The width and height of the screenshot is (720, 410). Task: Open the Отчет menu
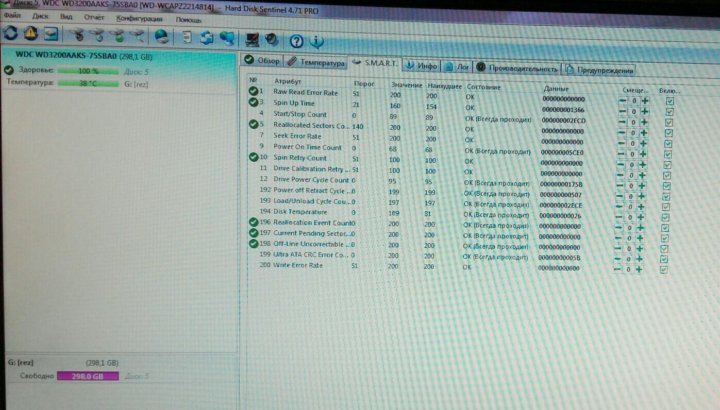[94, 17]
